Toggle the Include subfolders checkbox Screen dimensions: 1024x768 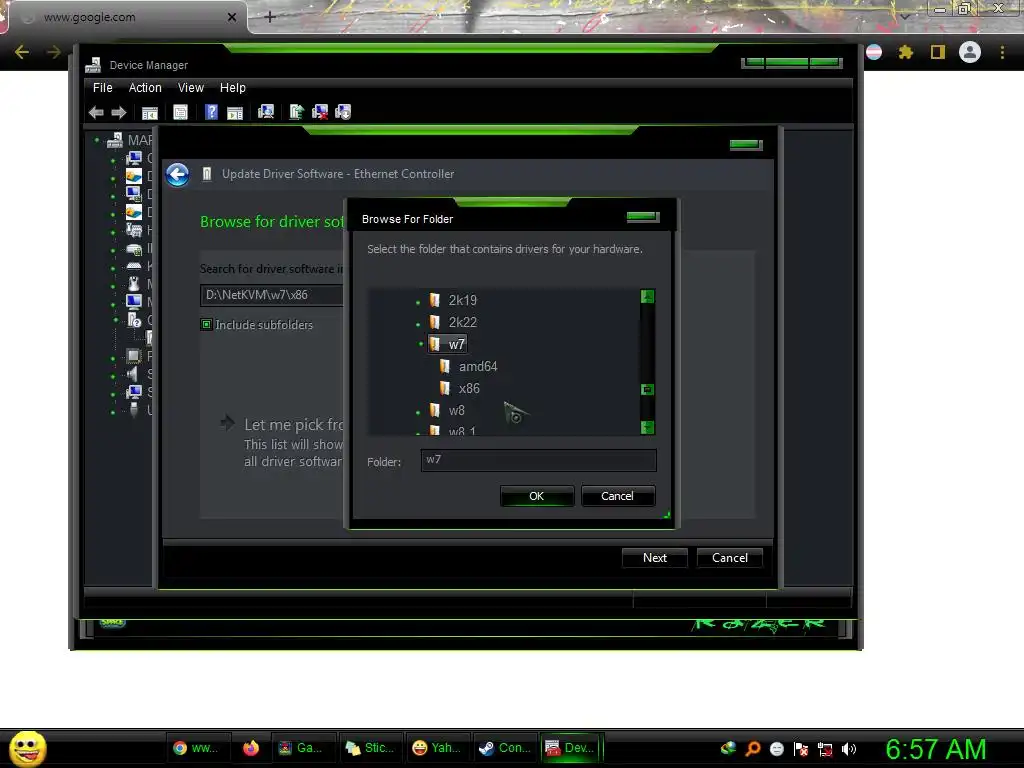point(206,325)
